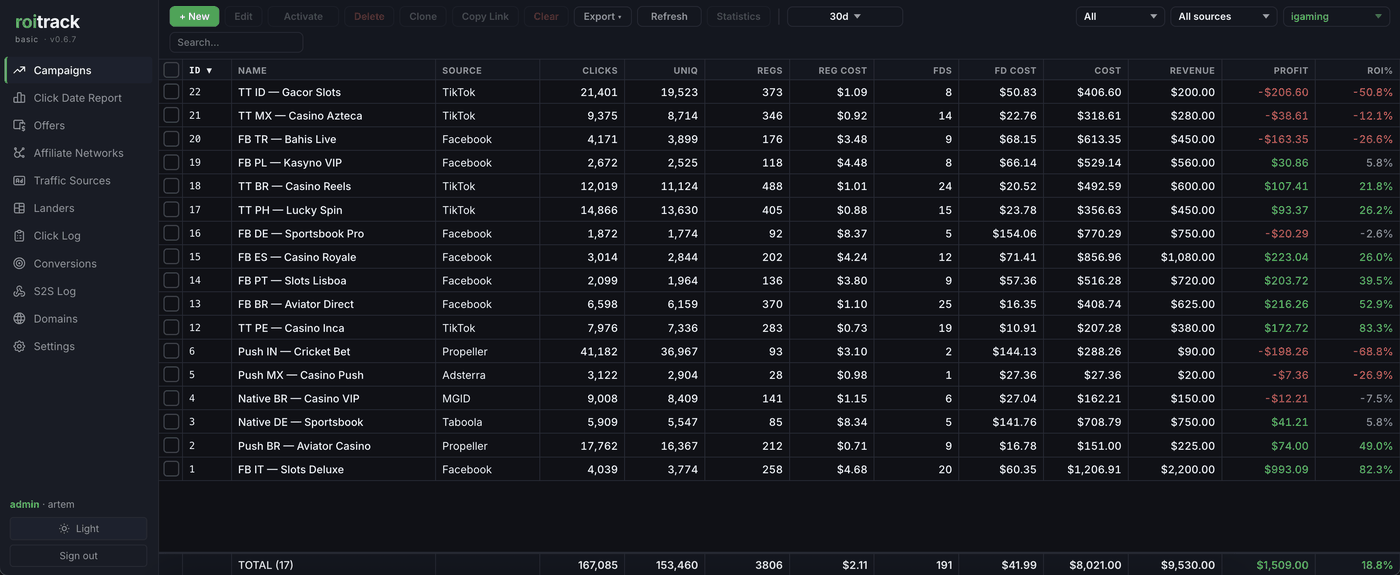Click the Click Date Report chart icon
The width and height of the screenshot is (1400, 575).
point(19,98)
